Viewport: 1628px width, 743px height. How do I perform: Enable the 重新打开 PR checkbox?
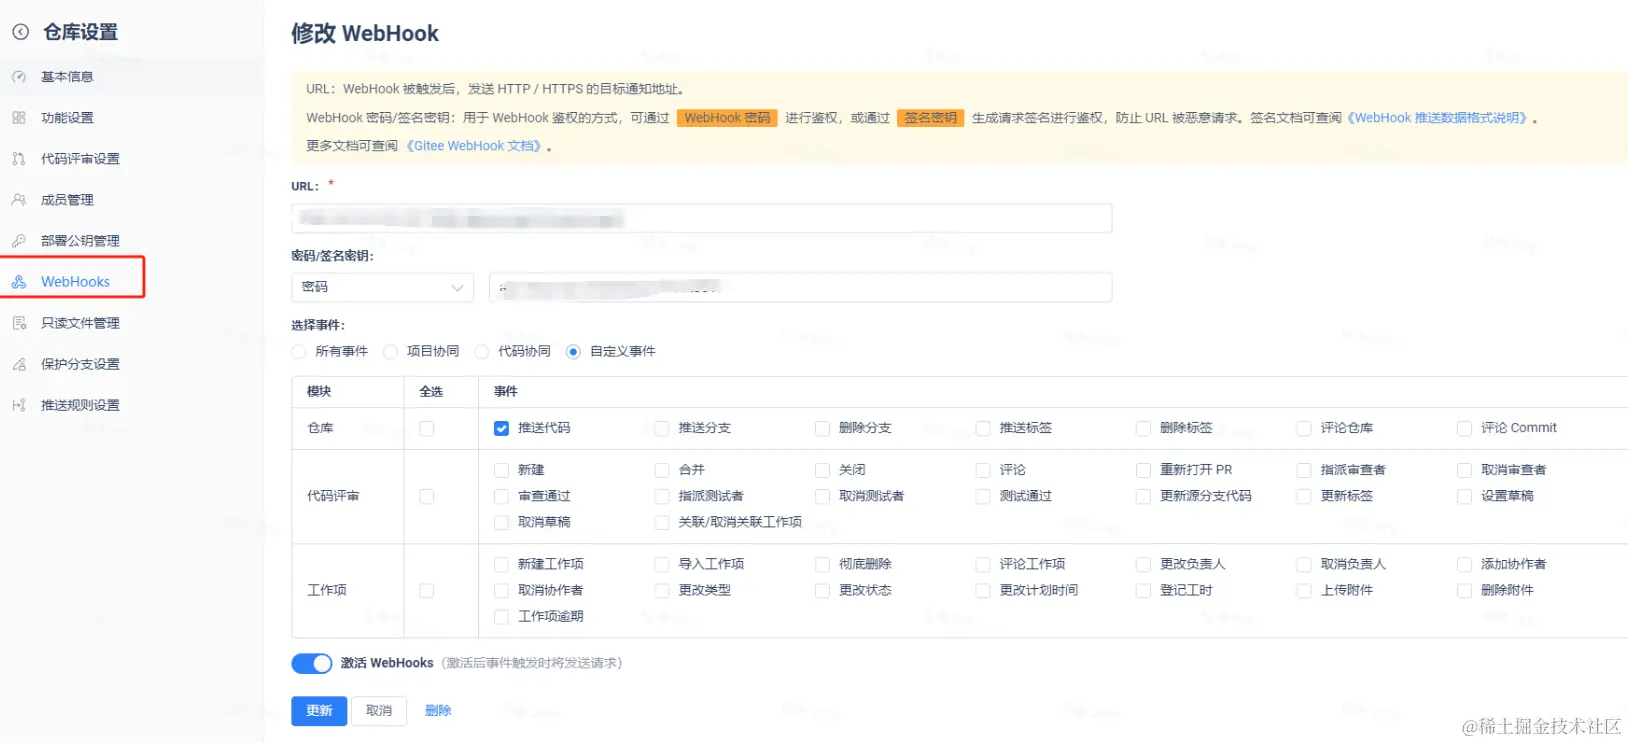pos(1143,470)
